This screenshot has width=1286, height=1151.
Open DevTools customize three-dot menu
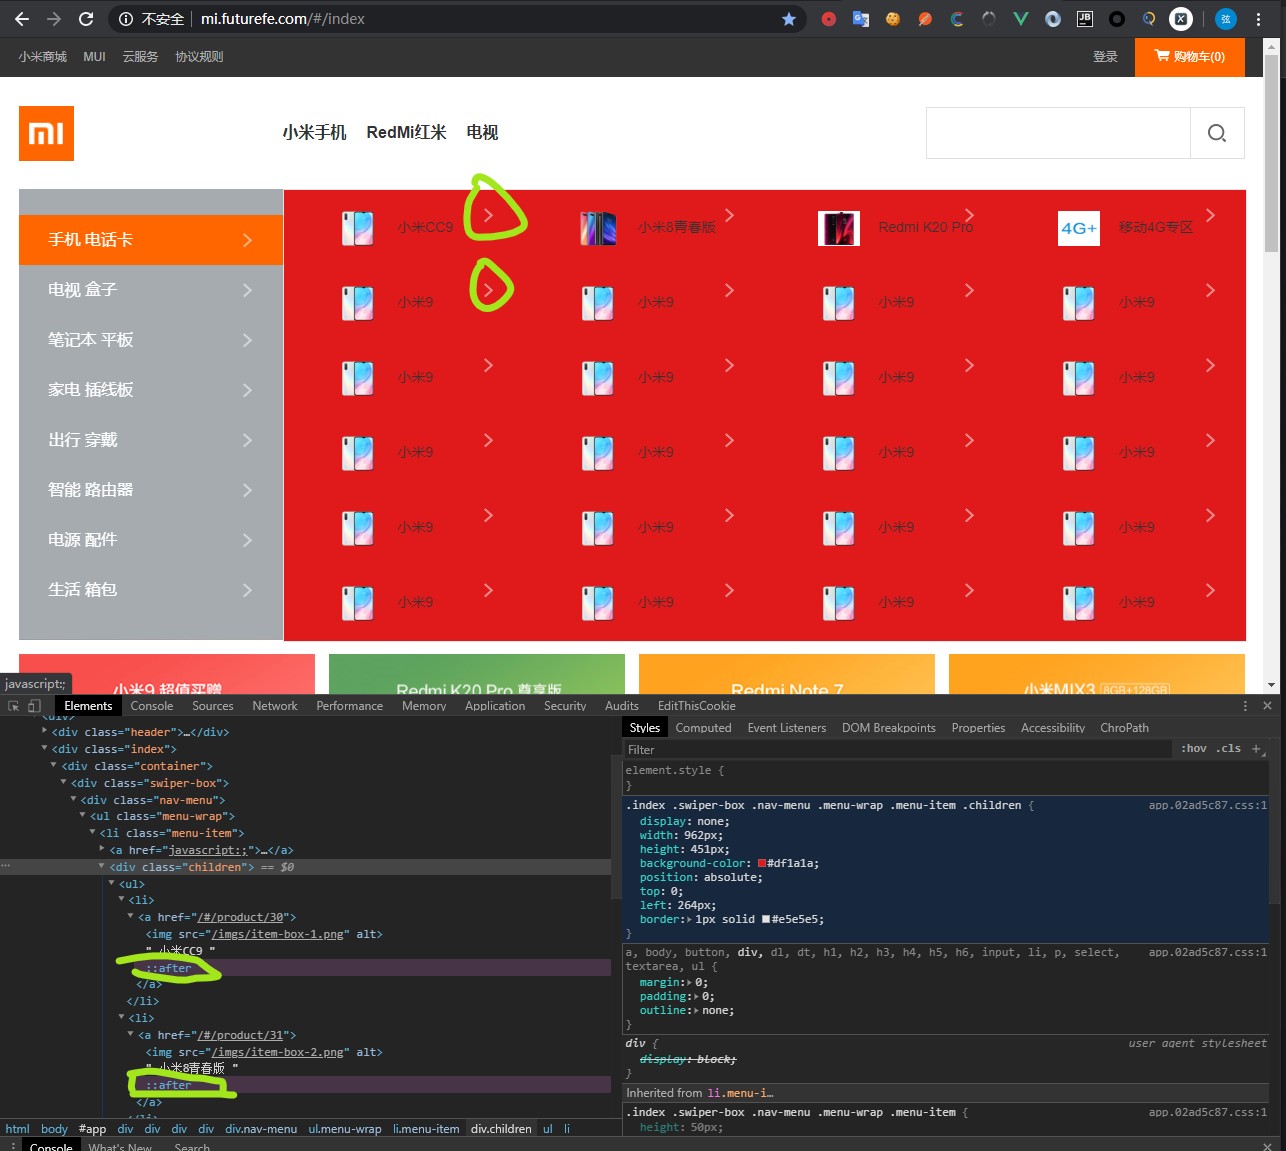[1245, 706]
